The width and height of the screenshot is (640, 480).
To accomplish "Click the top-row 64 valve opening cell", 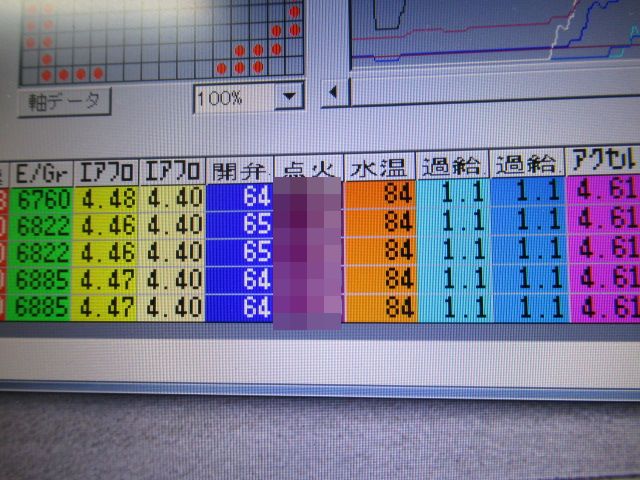I will coord(240,197).
